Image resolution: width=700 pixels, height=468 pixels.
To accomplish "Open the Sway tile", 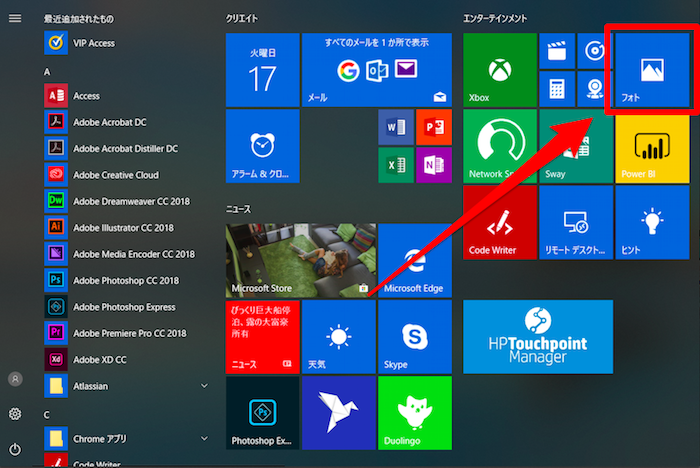I will [576, 146].
